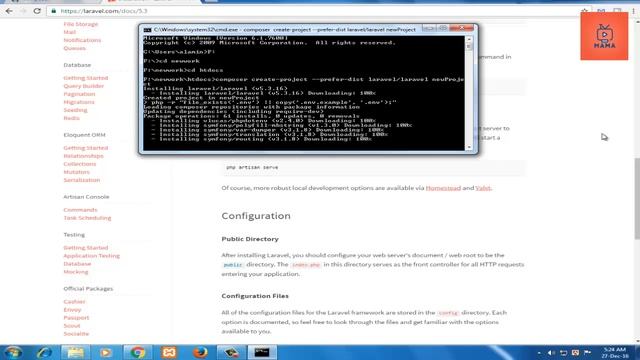Open the Notifications docs link
640x360 pixels.
(82, 40)
